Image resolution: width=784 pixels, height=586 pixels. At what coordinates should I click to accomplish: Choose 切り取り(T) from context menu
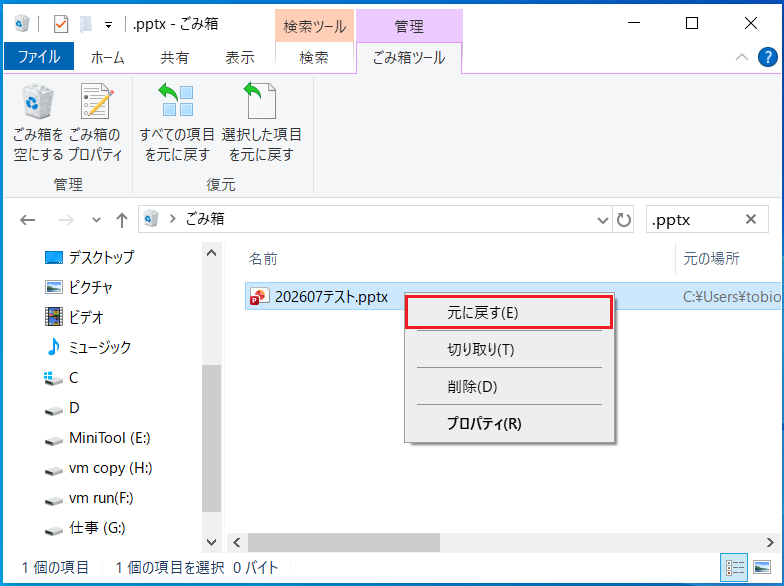pos(509,349)
